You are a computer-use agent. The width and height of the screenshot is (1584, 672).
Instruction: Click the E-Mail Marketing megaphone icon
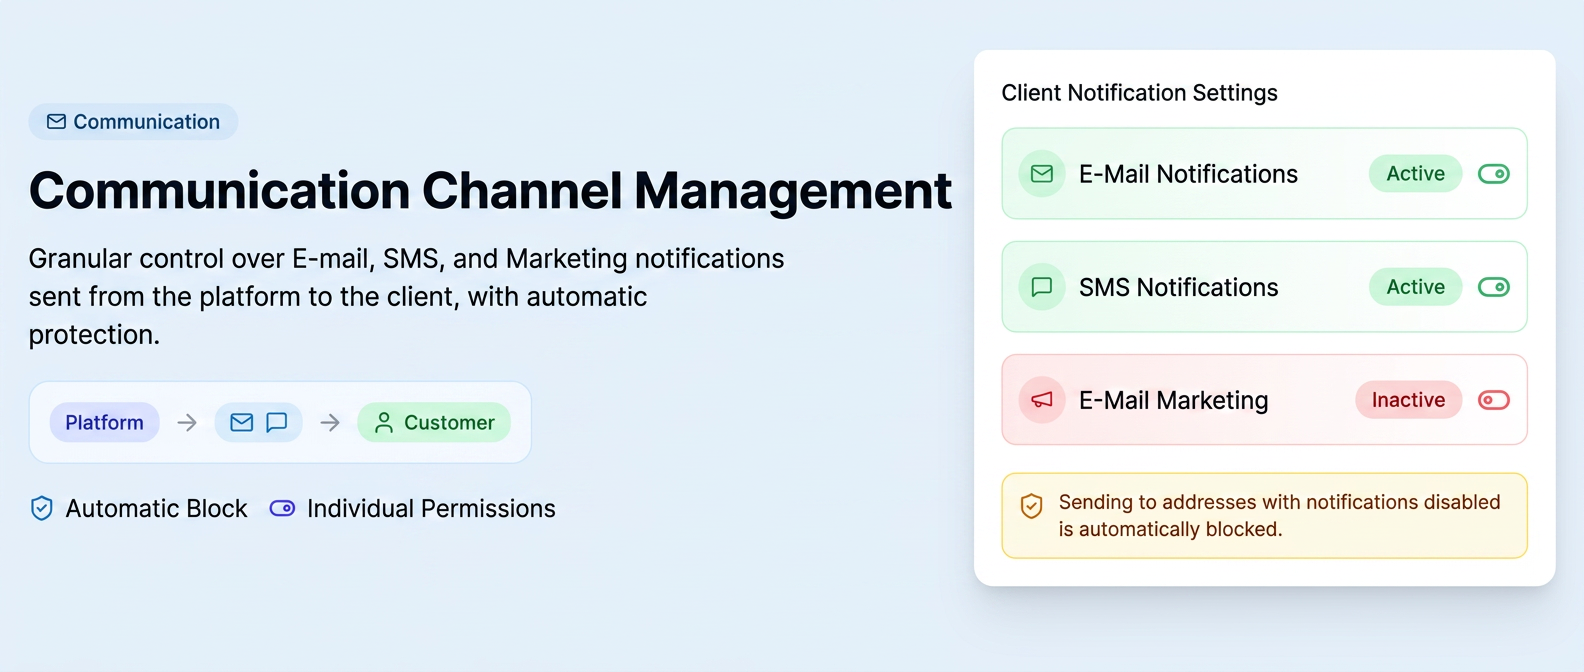click(x=1042, y=400)
